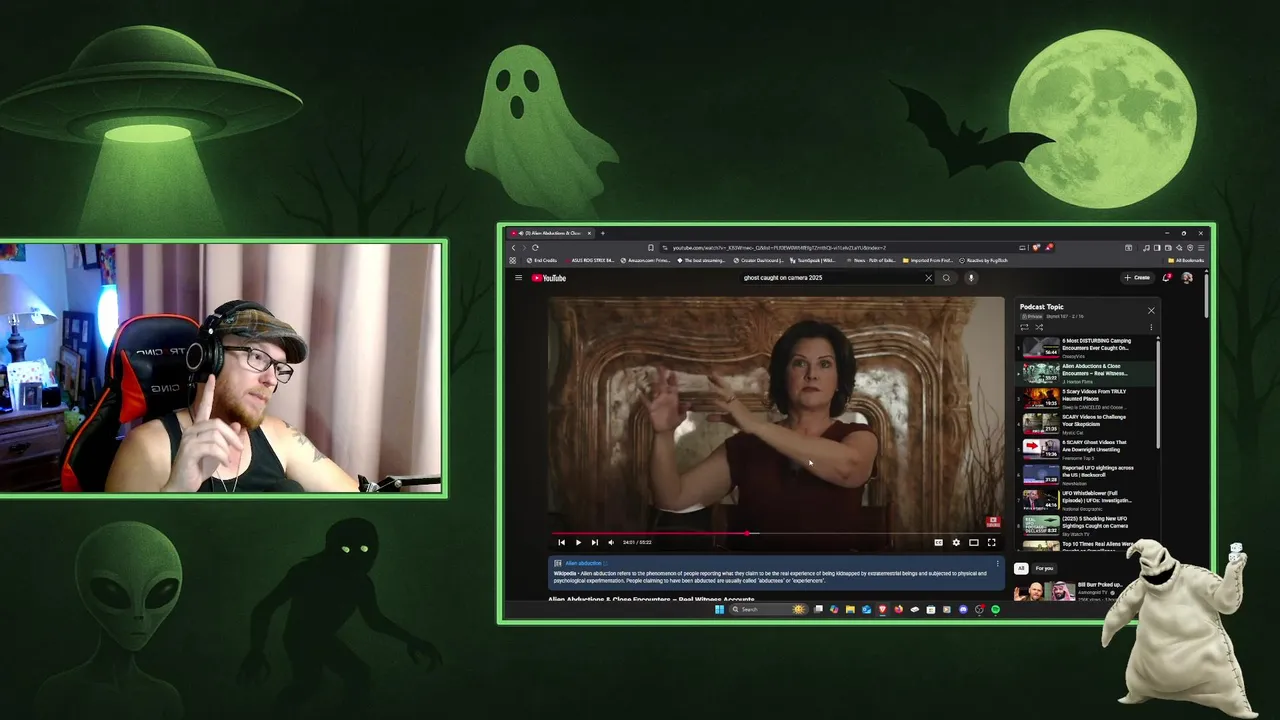Open the playlist three-dot options menu

click(1151, 327)
